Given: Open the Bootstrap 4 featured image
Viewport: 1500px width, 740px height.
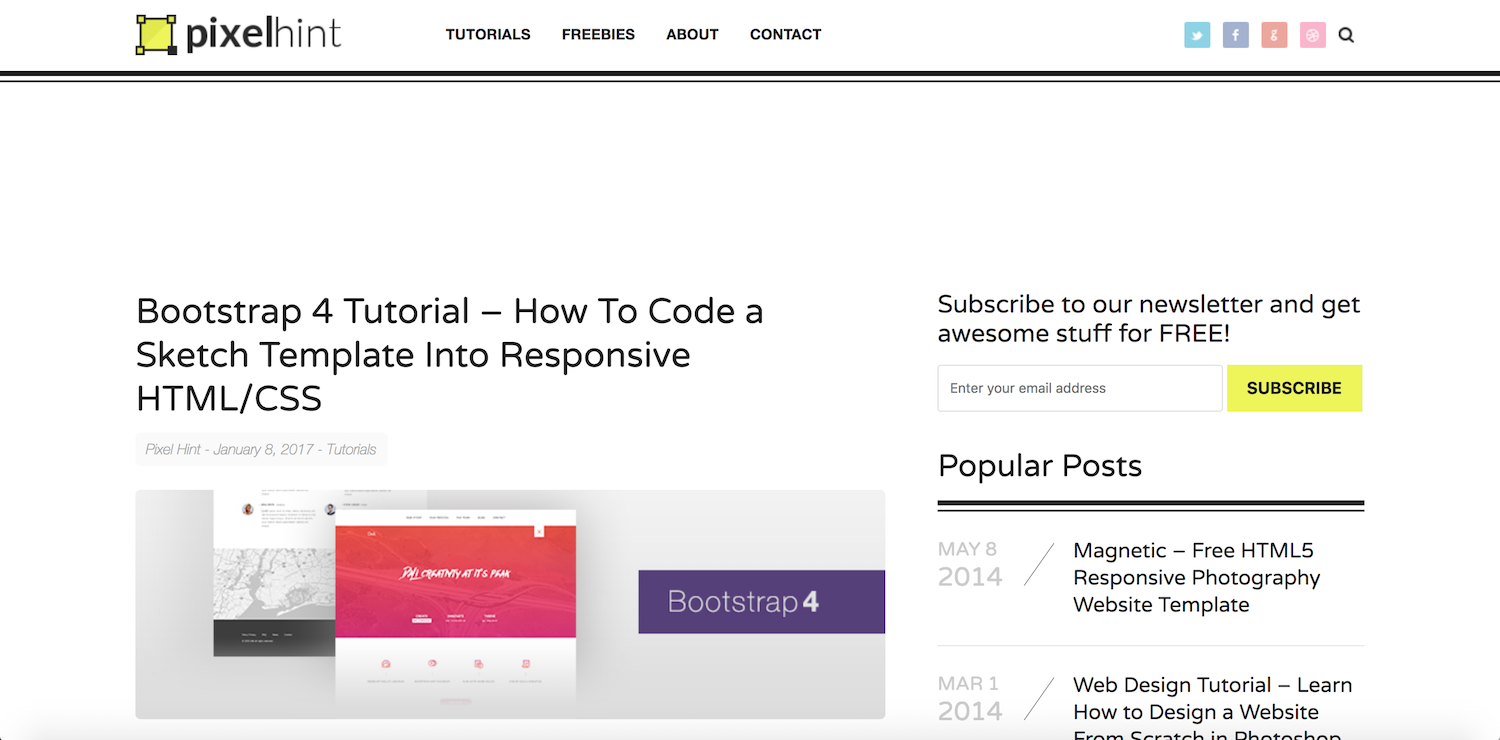Looking at the screenshot, I should (510, 604).
